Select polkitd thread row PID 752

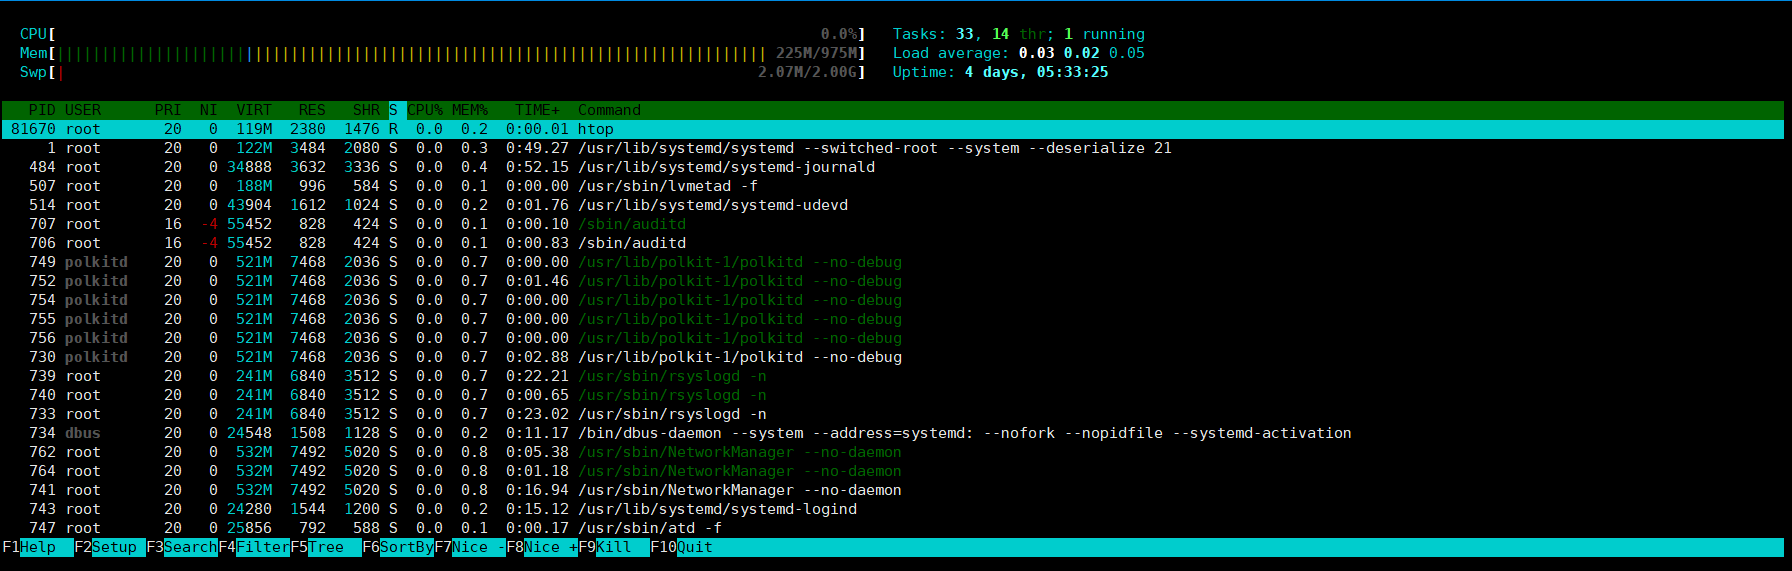tap(893, 281)
